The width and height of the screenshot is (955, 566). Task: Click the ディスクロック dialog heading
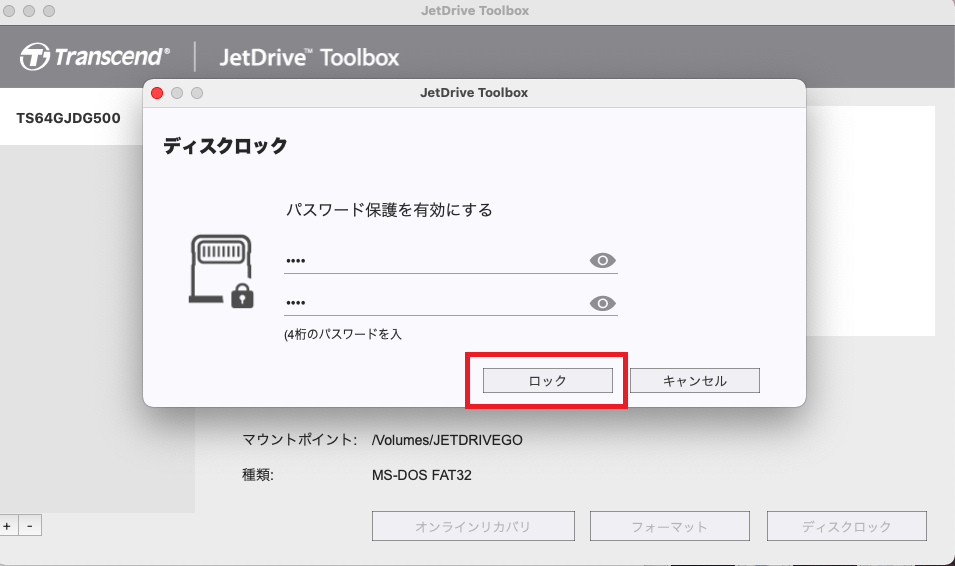pyautogui.click(x=225, y=146)
